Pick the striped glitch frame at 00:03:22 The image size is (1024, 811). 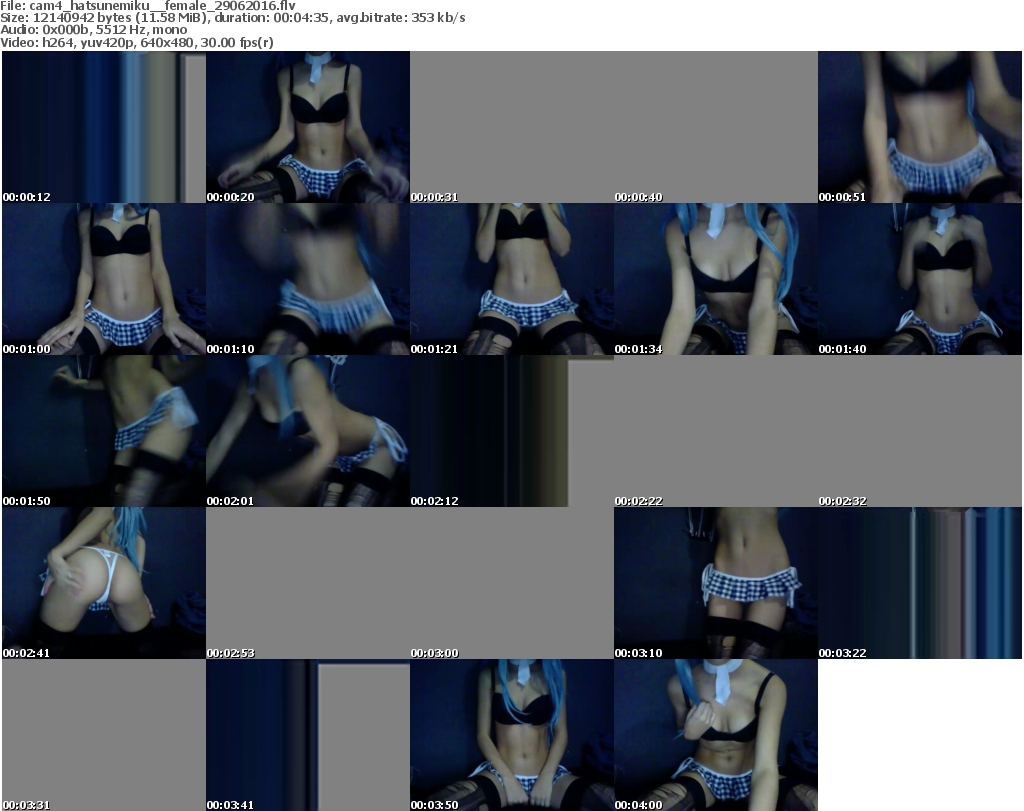coord(920,583)
